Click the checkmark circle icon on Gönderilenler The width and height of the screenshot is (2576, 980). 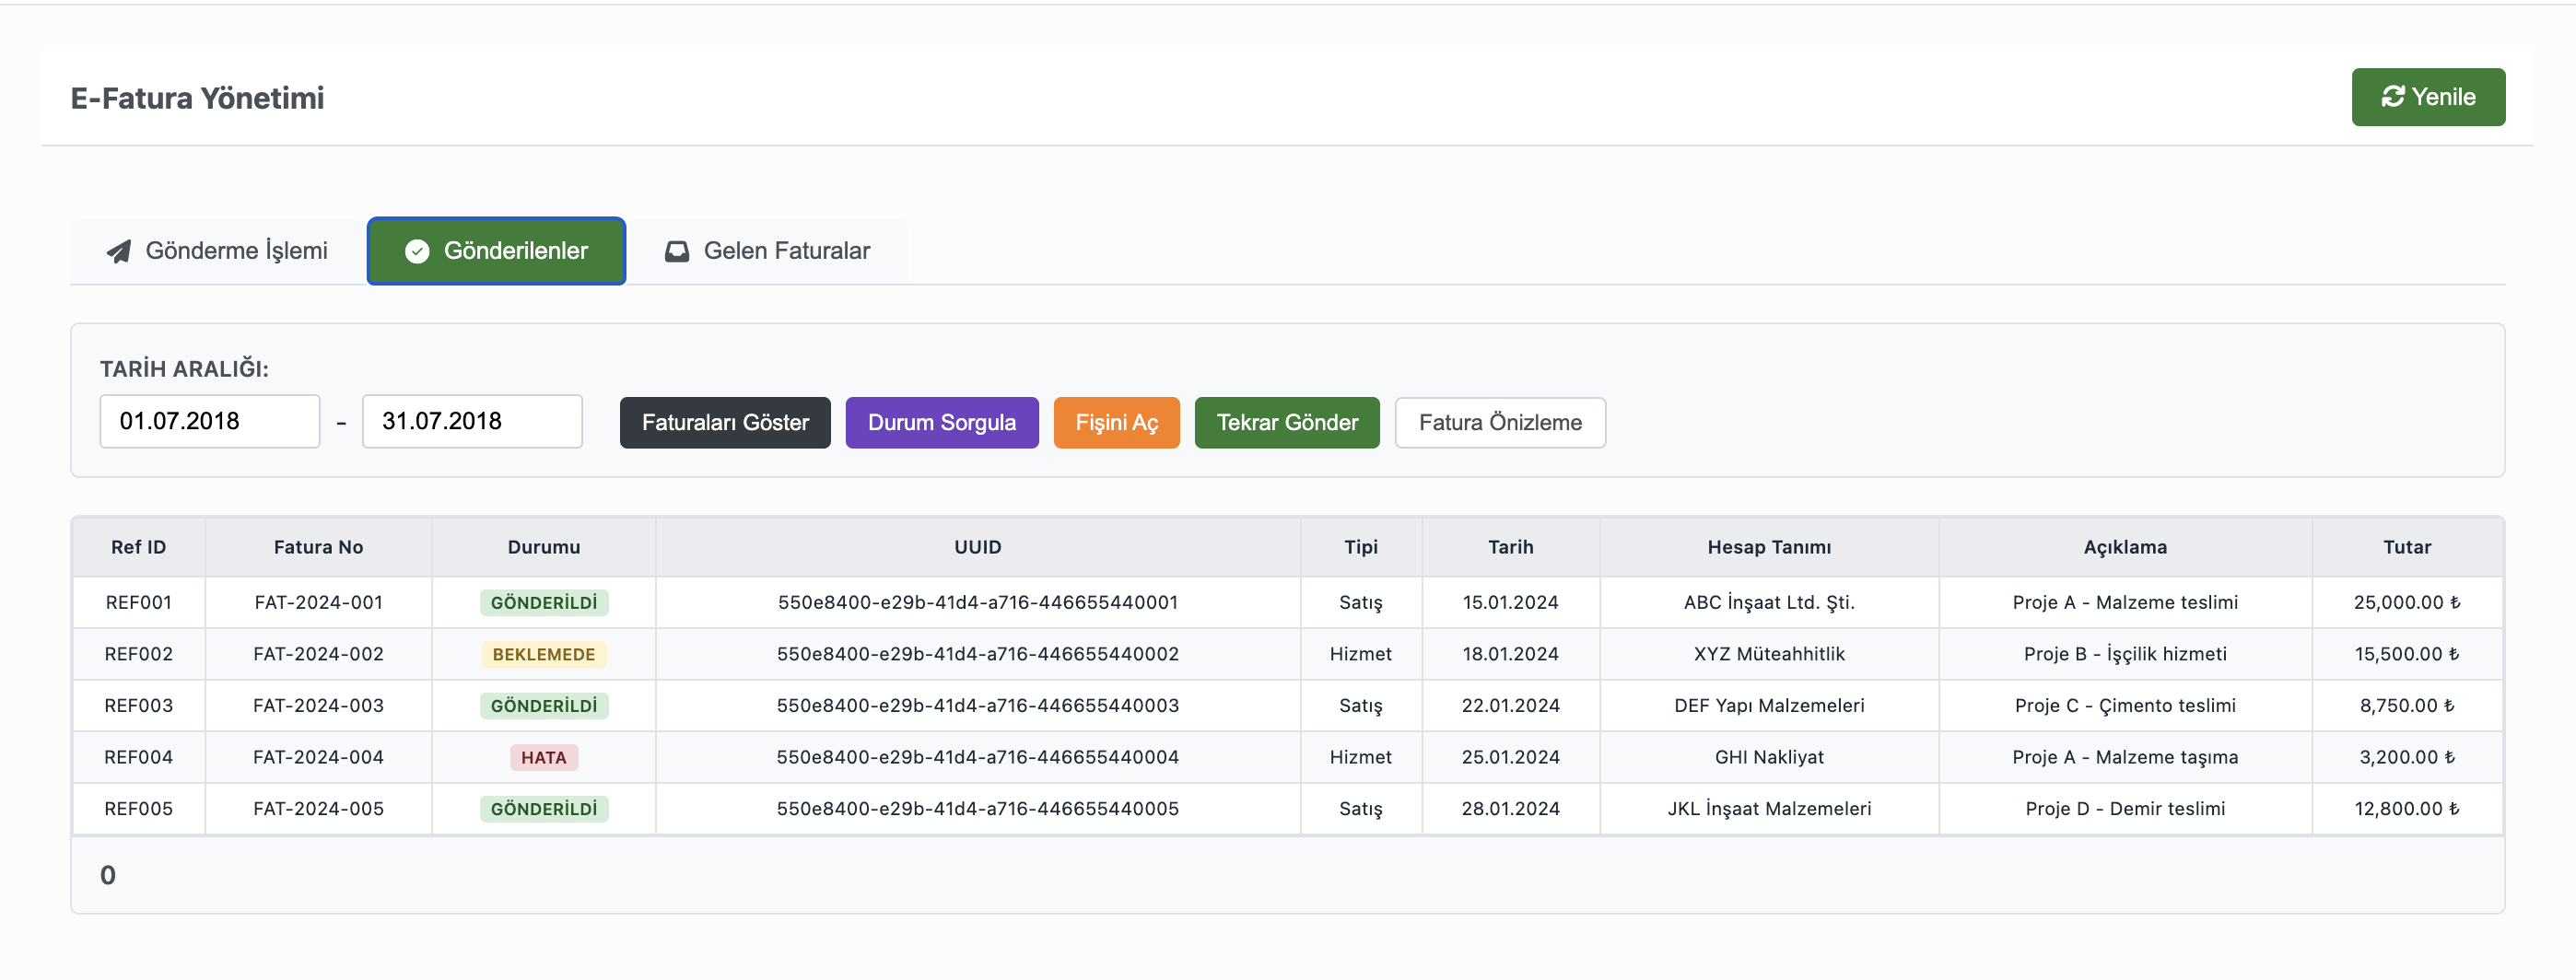(x=417, y=251)
